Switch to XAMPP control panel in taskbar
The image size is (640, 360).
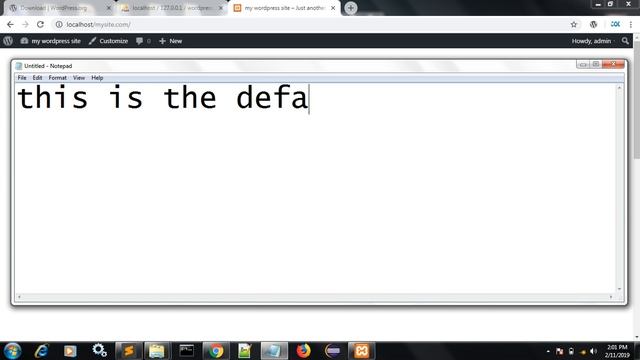(x=361, y=351)
